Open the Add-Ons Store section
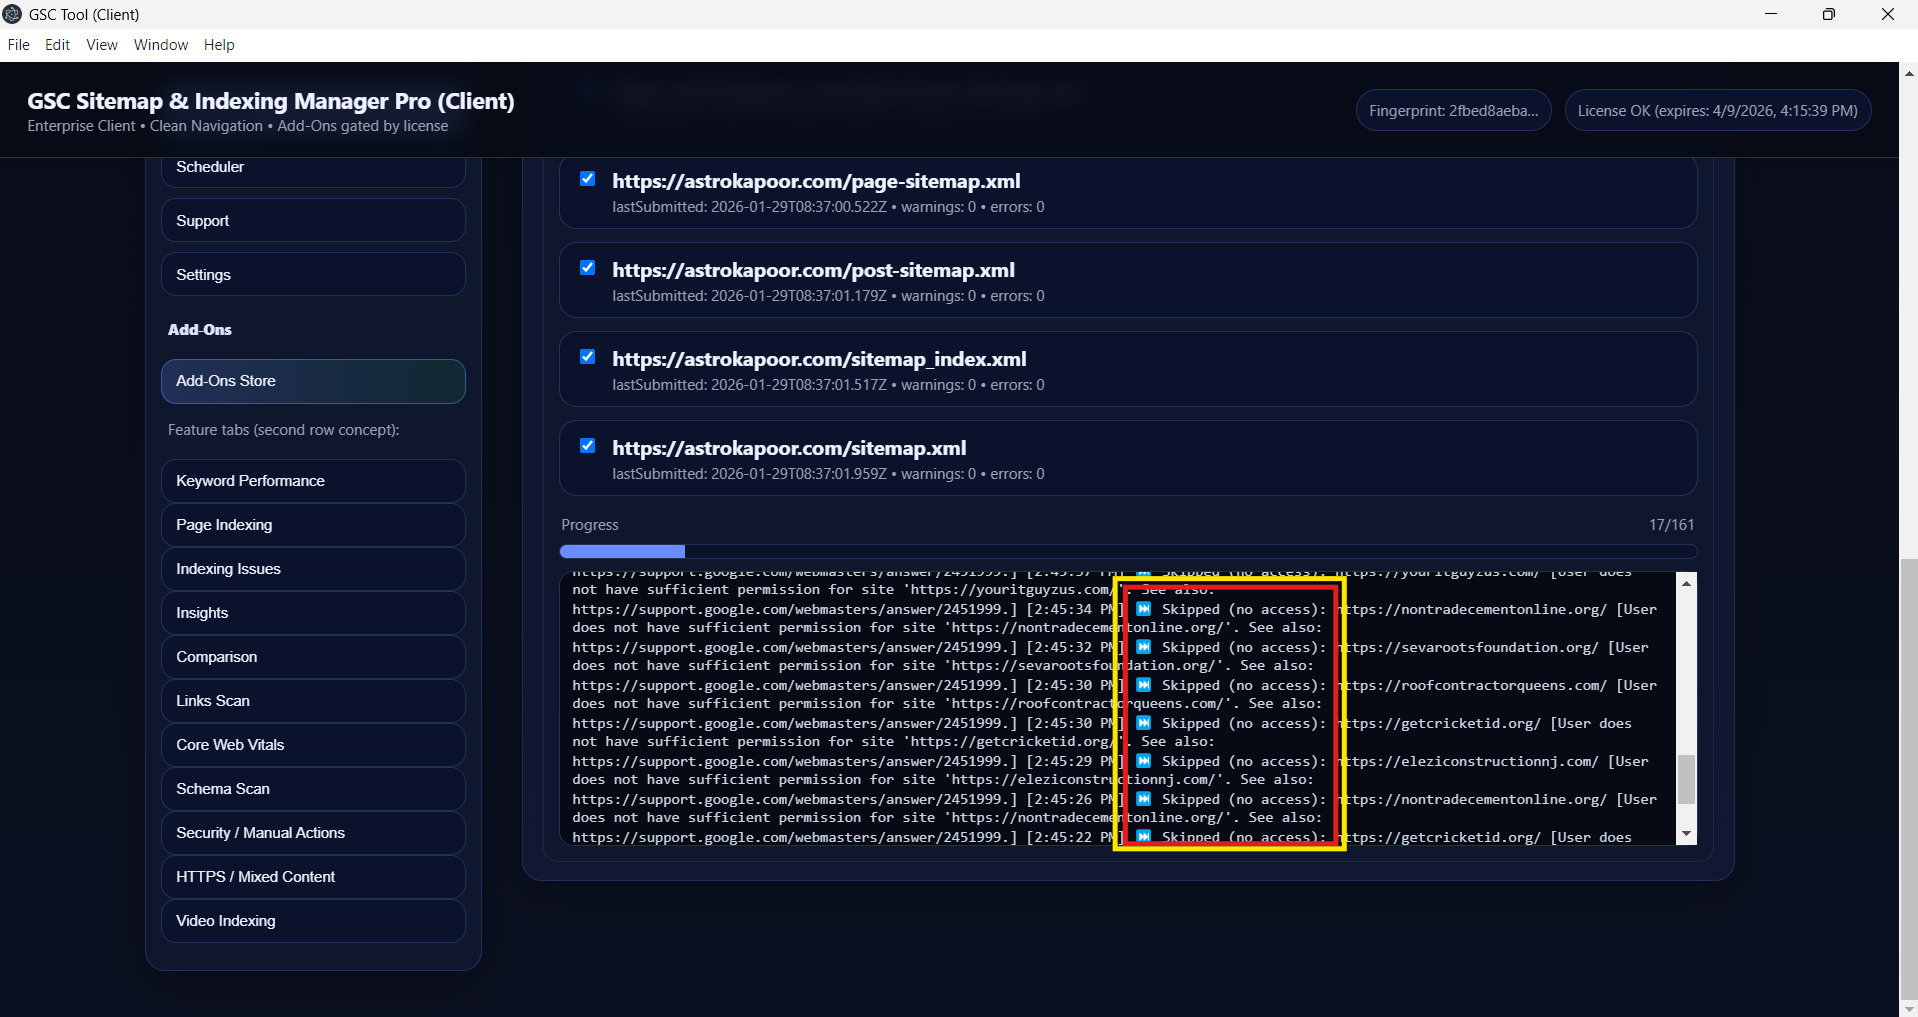Screen dimensions: 1918x1017 tap(313, 381)
